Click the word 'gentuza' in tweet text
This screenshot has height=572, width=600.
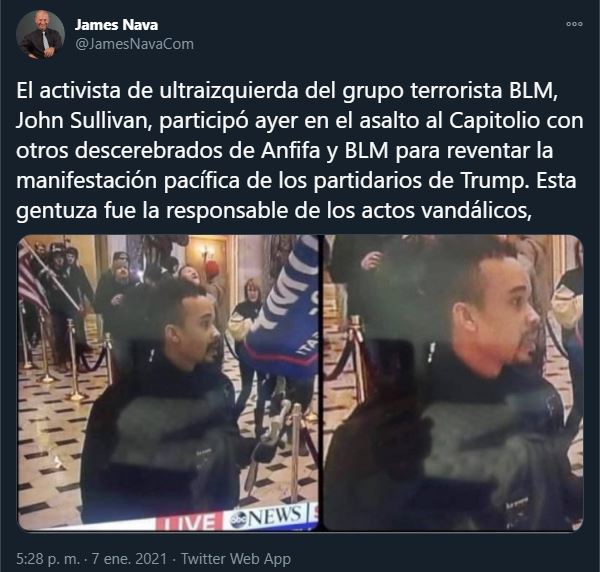tap(57, 210)
